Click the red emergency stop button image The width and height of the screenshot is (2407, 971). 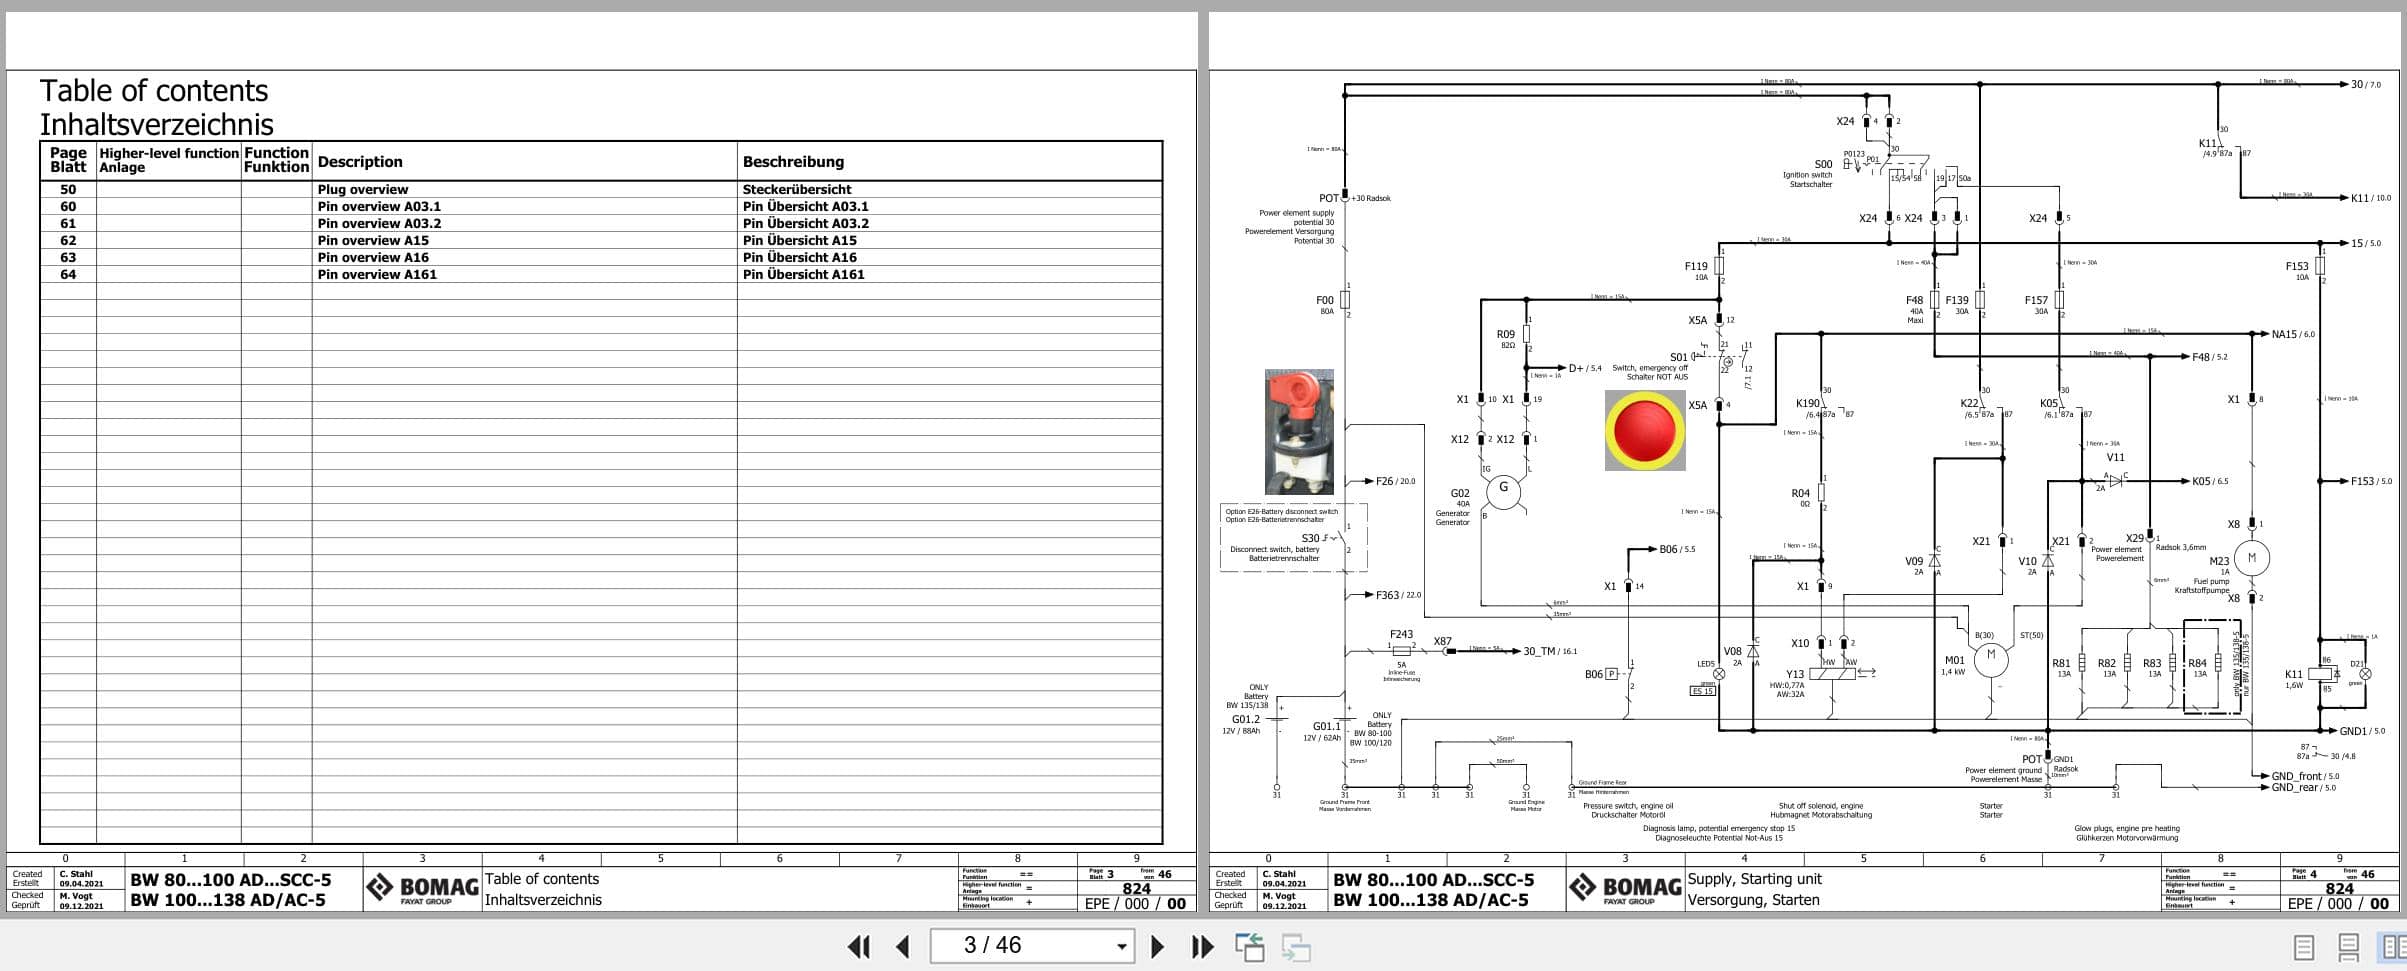tap(1645, 428)
